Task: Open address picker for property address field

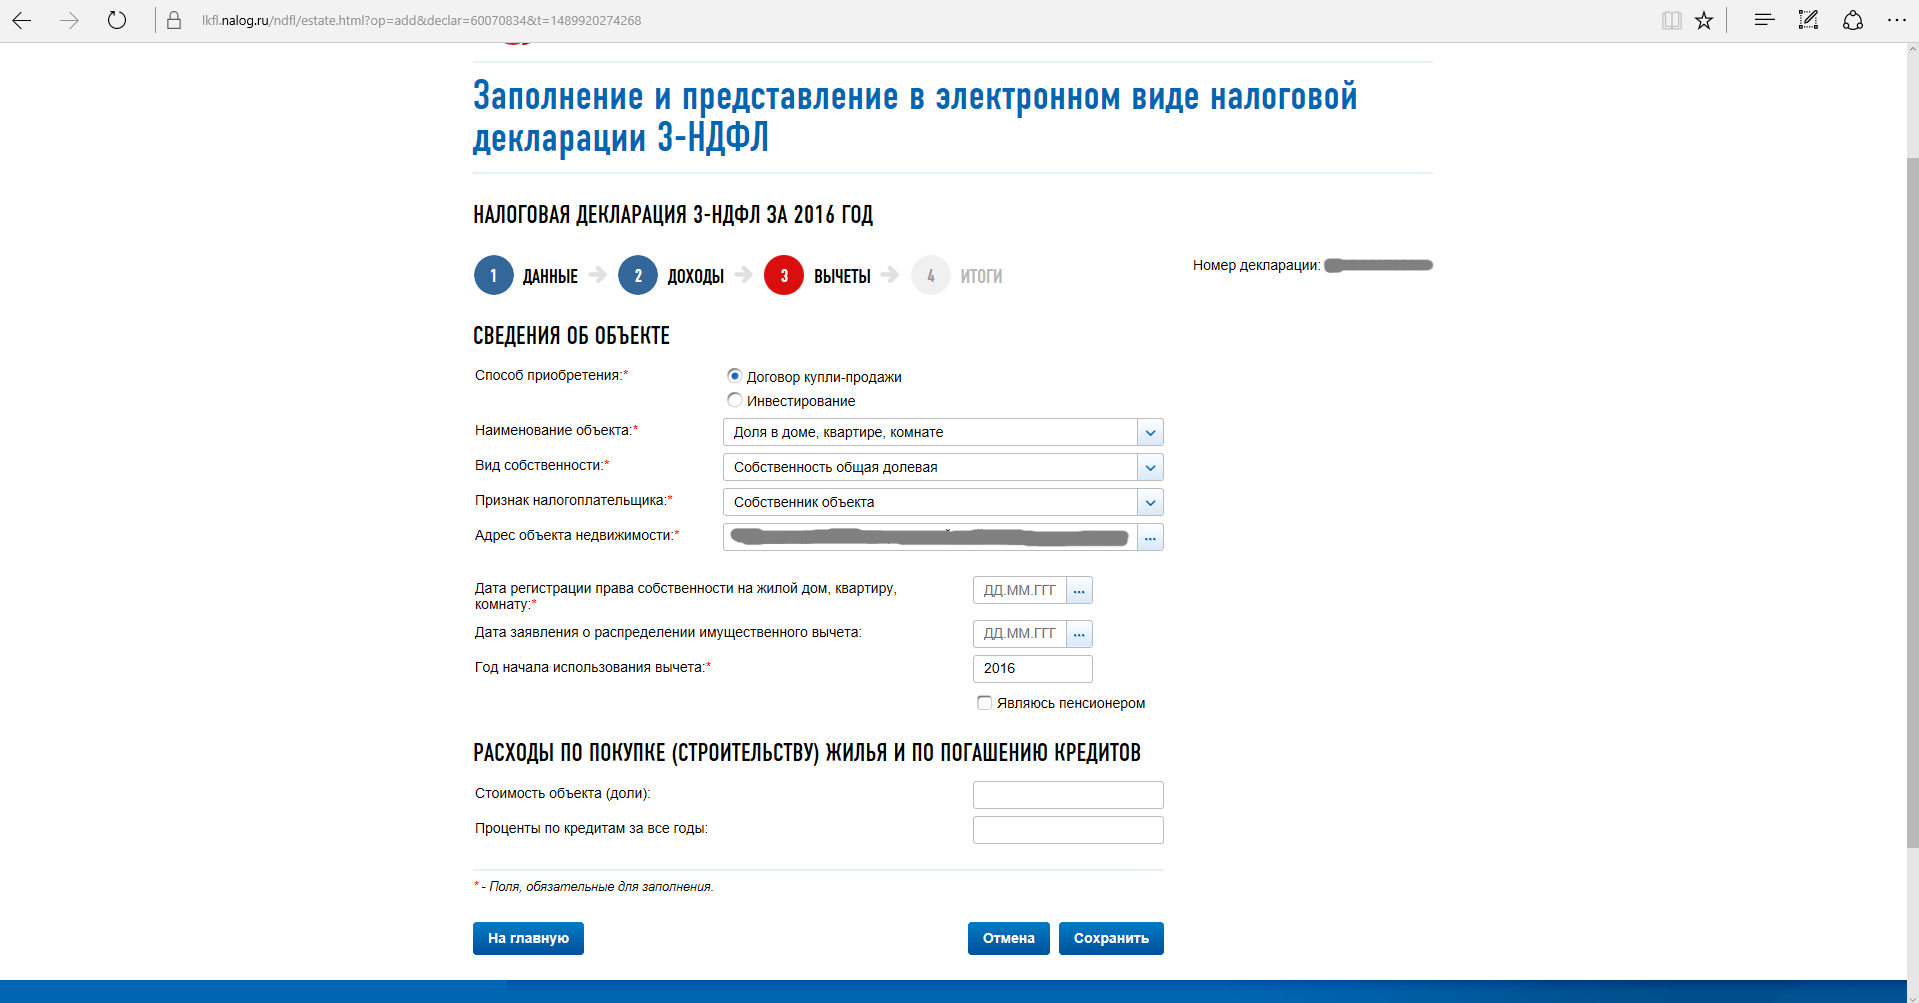Action: (1150, 538)
